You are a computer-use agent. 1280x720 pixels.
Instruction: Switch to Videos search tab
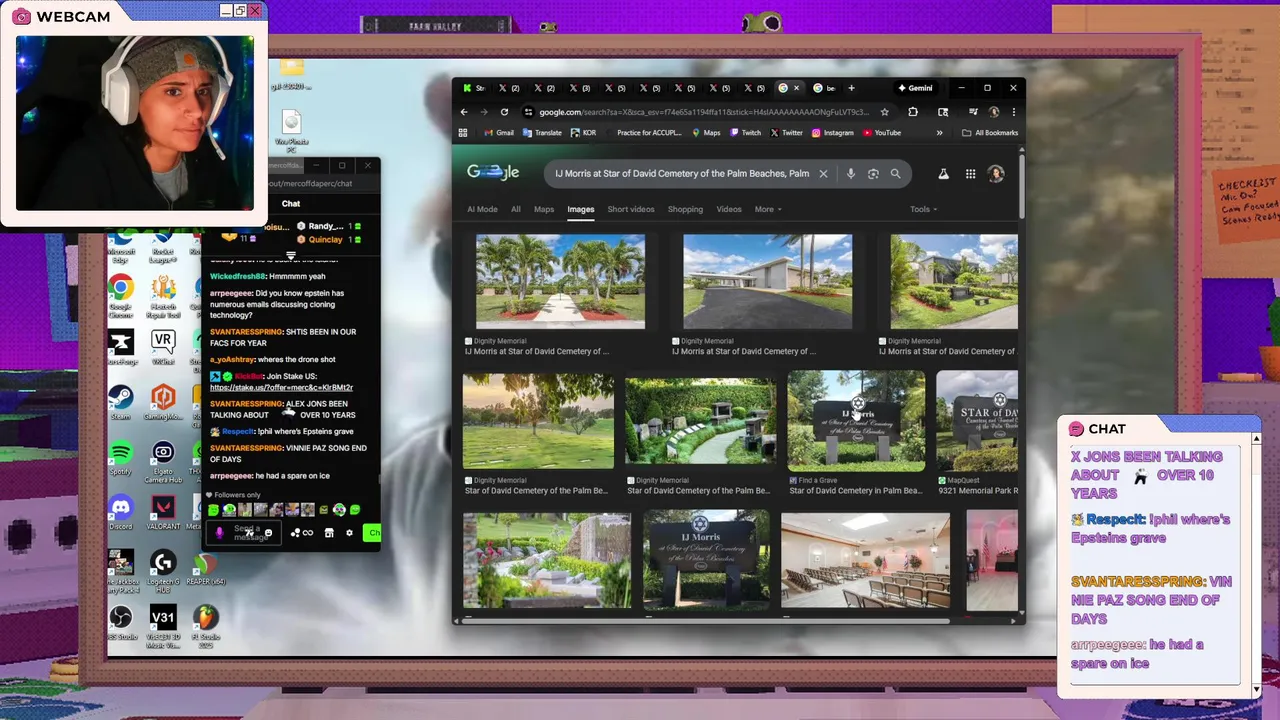tap(729, 209)
